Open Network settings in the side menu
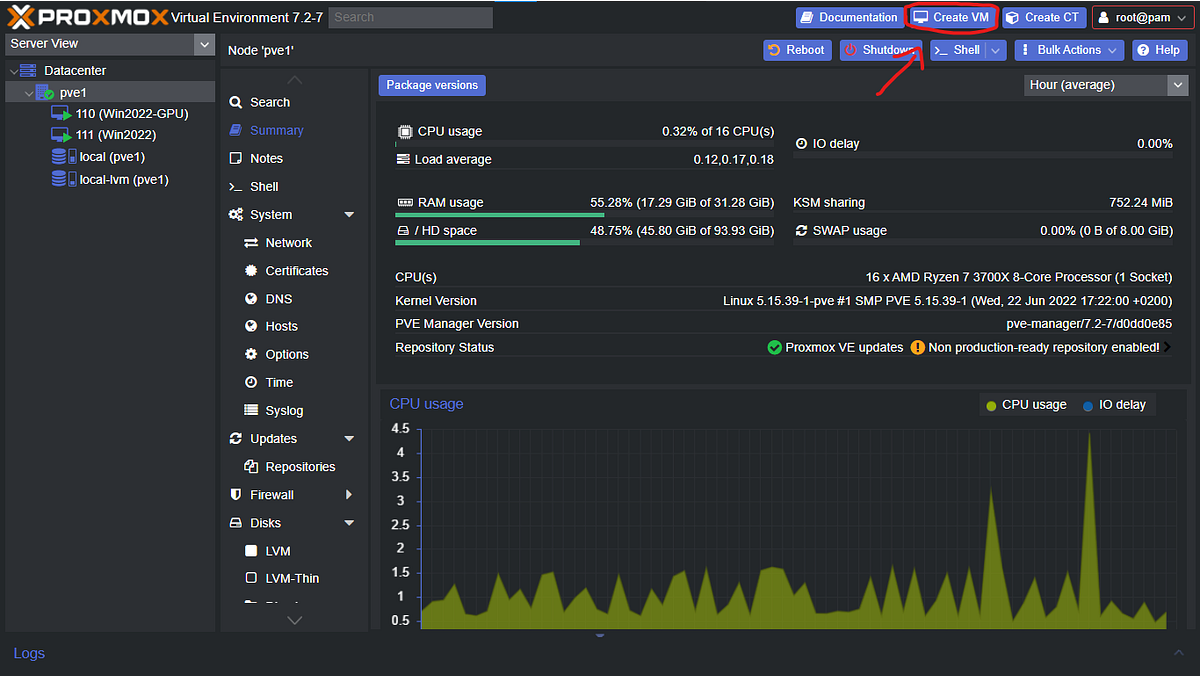This screenshot has width=1200, height=676. [288, 243]
